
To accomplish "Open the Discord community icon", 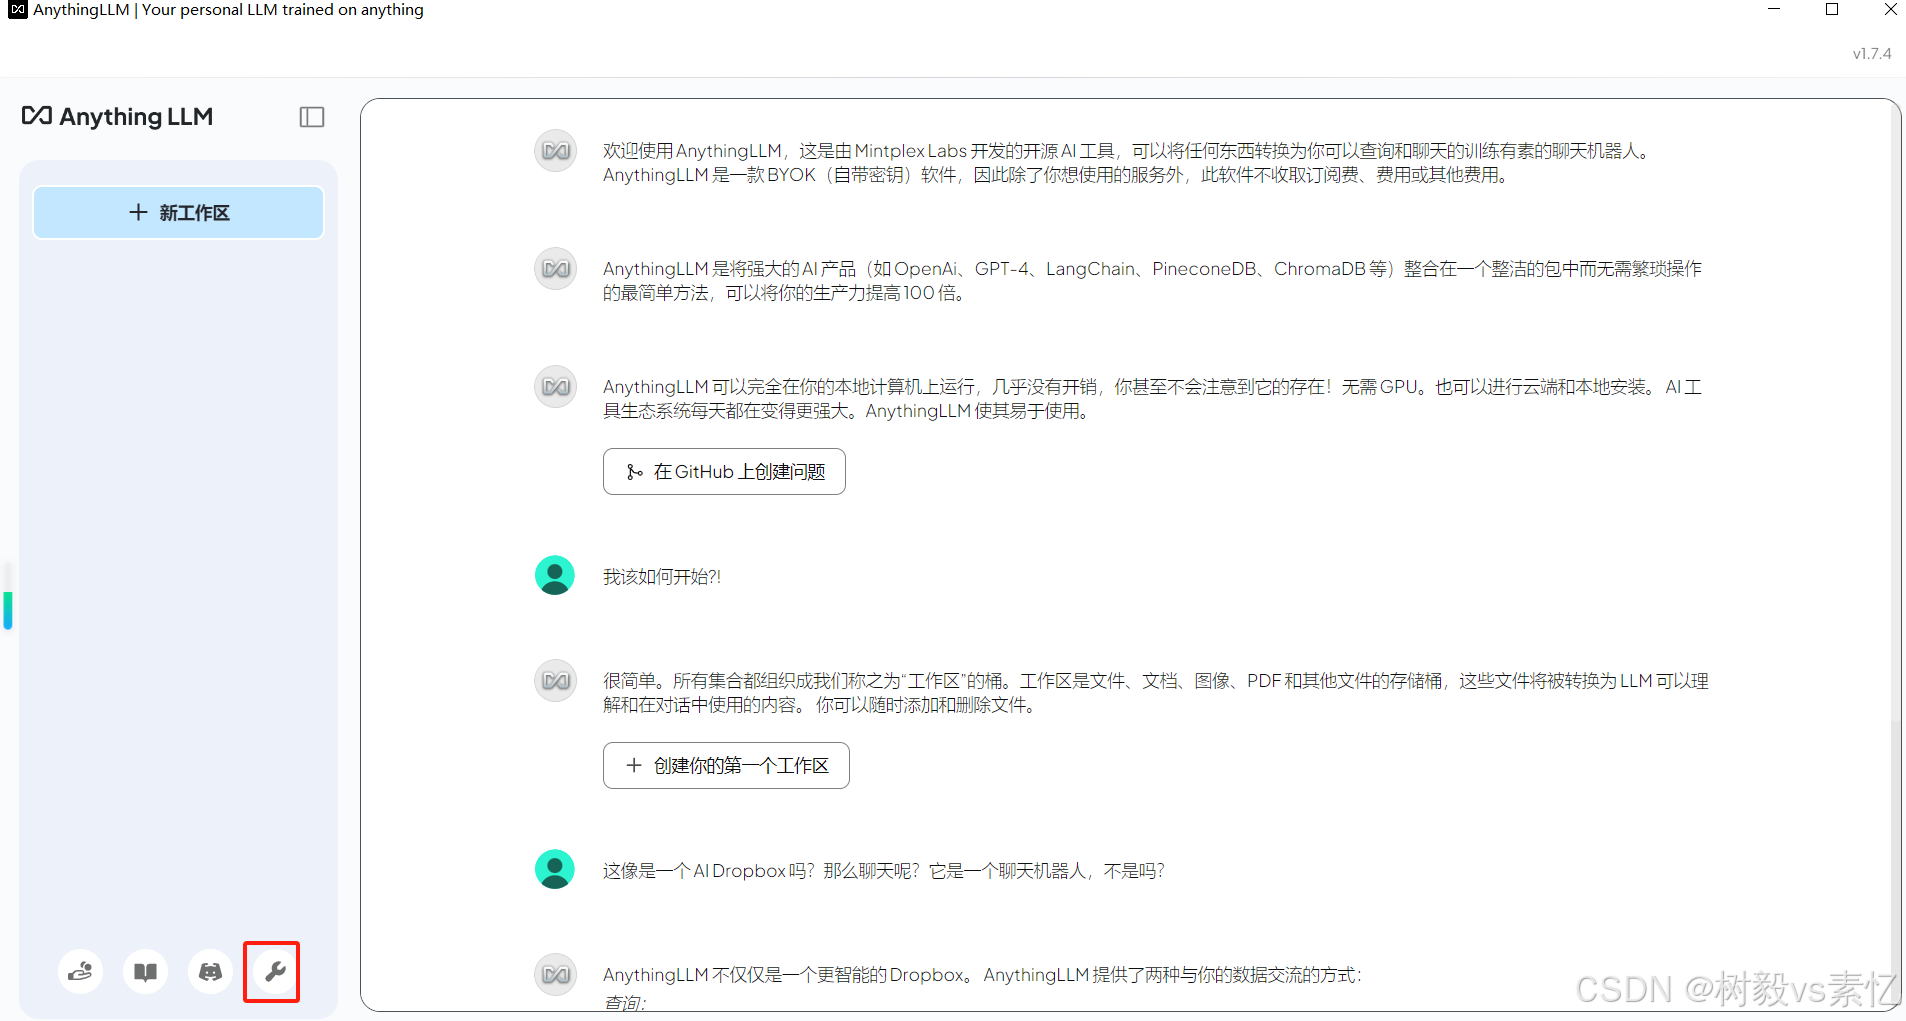I will pos(210,971).
